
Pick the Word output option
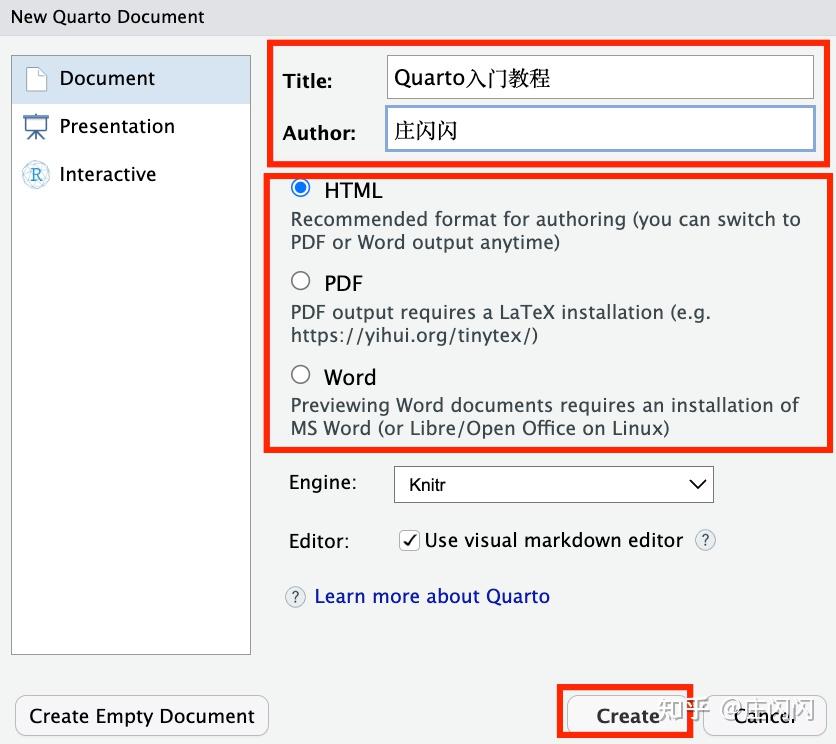(x=300, y=375)
